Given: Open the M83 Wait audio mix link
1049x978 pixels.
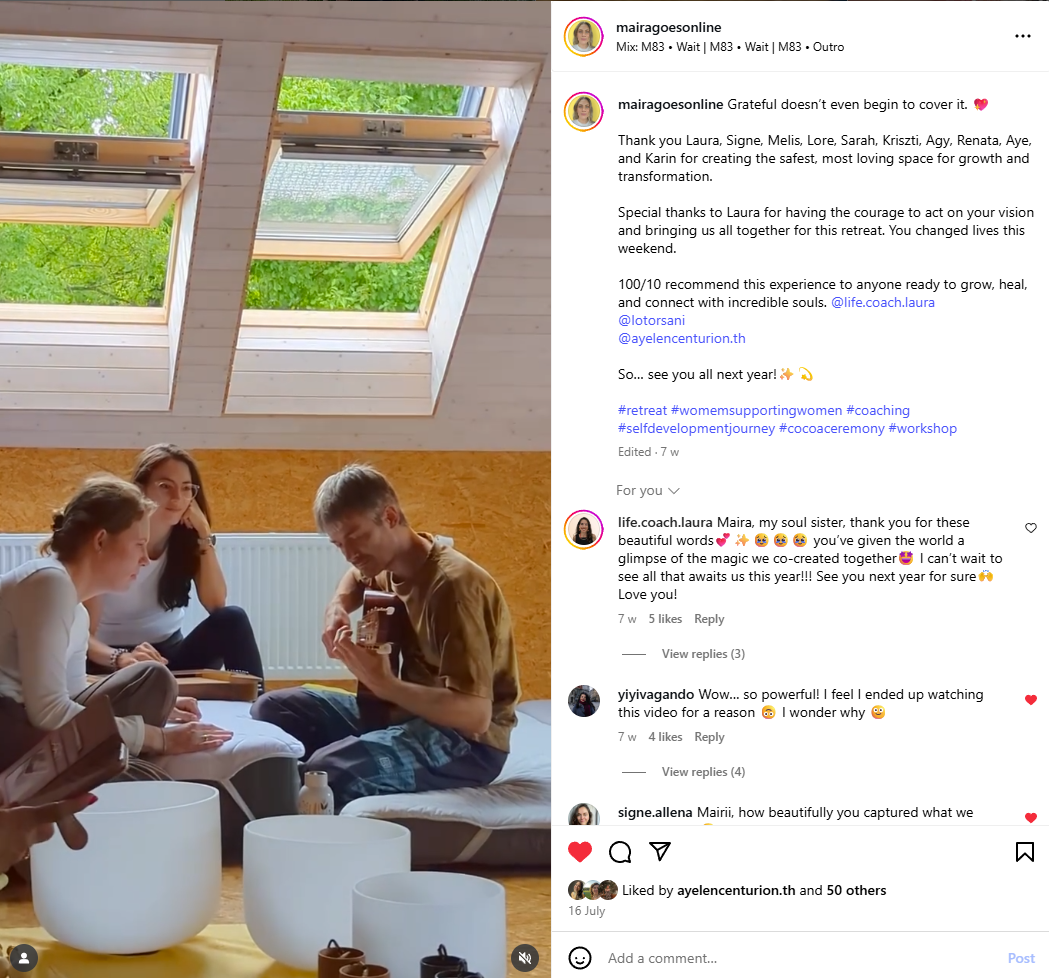Looking at the screenshot, I should (730, 47).
